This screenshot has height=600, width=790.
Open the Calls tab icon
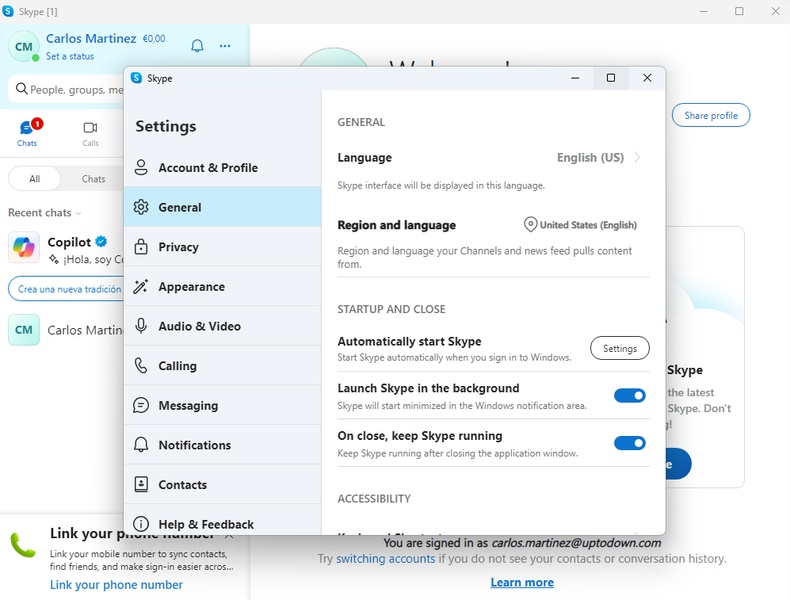pyautogui.click(x=90, y=127)
